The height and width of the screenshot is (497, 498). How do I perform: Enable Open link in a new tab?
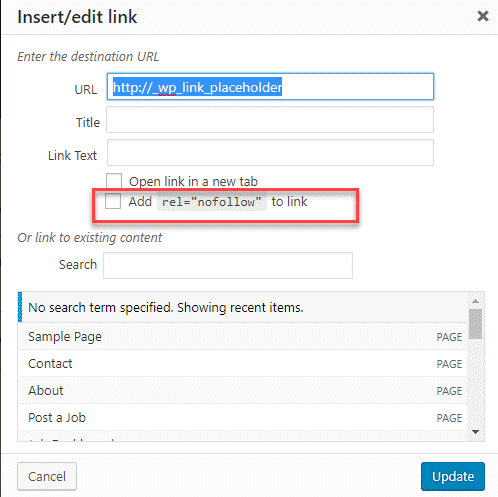point(114,181)
